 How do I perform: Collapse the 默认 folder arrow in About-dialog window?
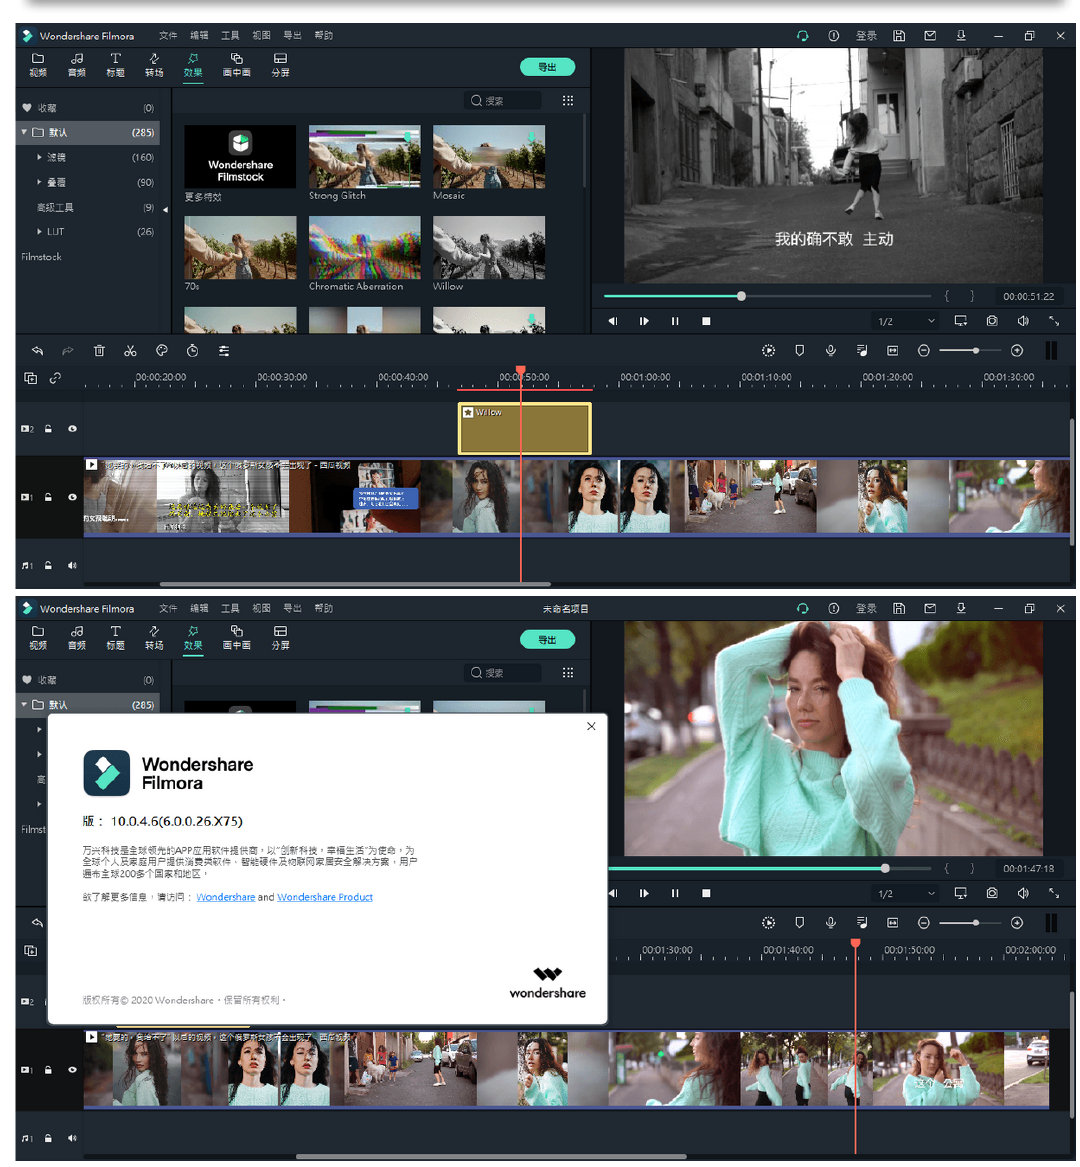[x=24, y=704]
